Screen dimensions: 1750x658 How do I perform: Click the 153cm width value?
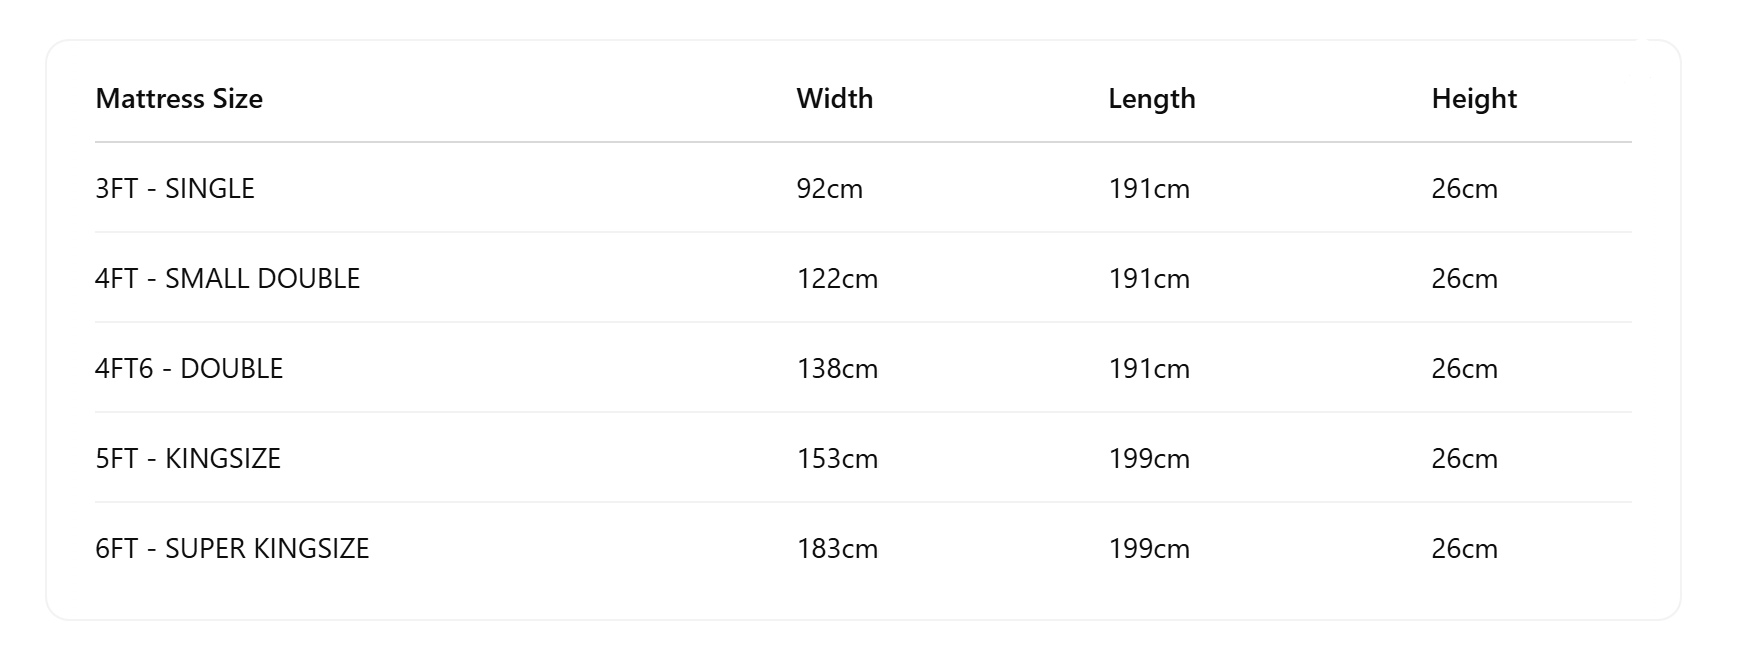[x=837, y=458]
